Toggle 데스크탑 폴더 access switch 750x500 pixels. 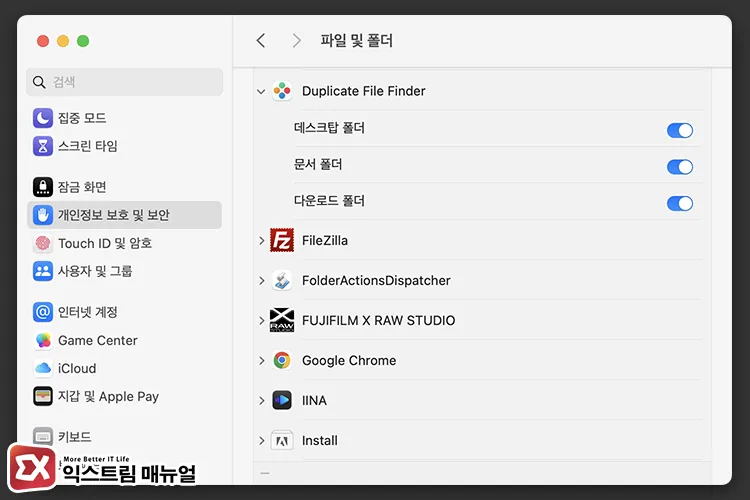click(x=680, y=130)
